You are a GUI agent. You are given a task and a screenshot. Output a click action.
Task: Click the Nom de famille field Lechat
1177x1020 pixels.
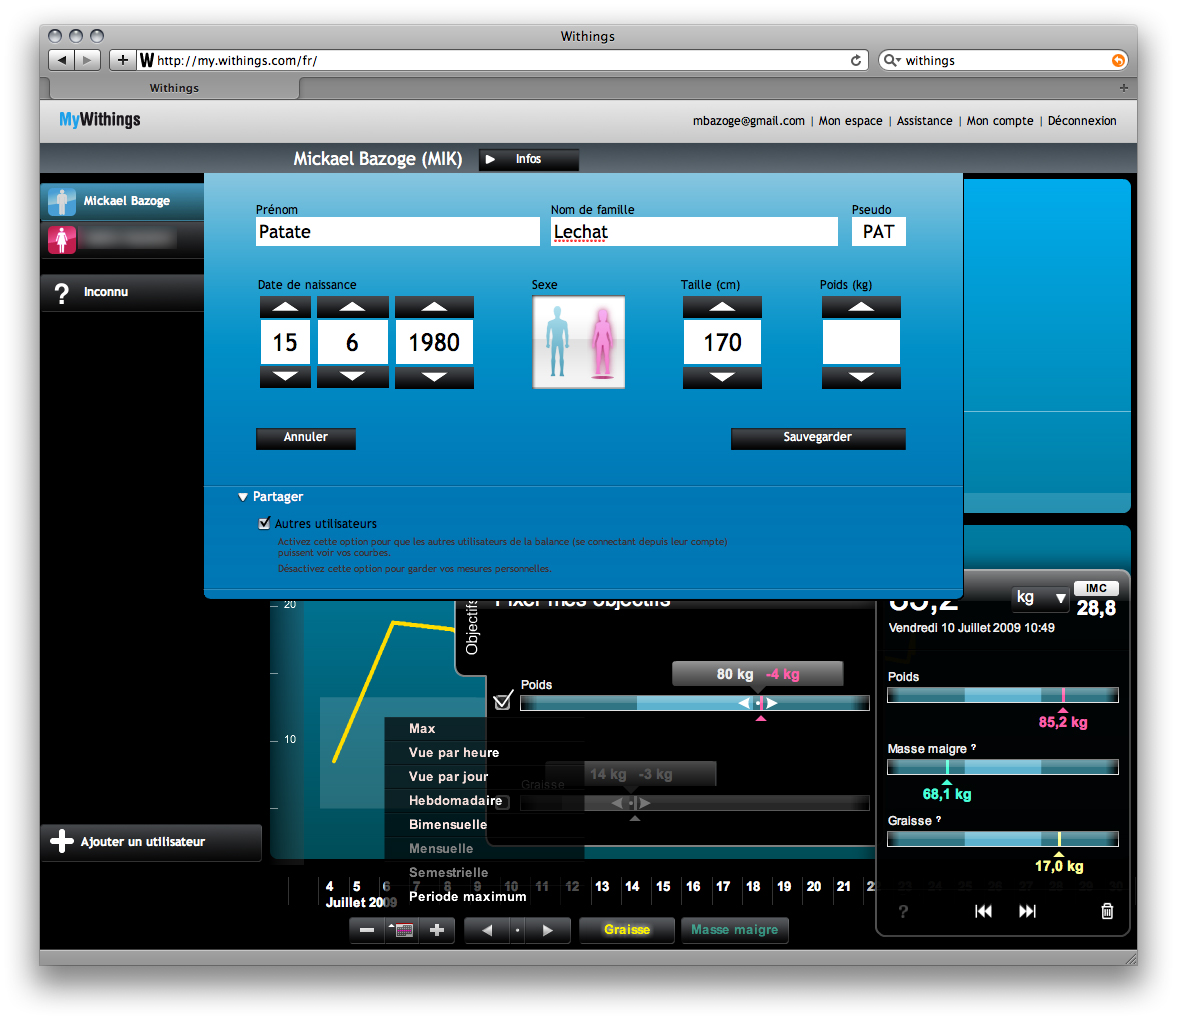[694, 232]
